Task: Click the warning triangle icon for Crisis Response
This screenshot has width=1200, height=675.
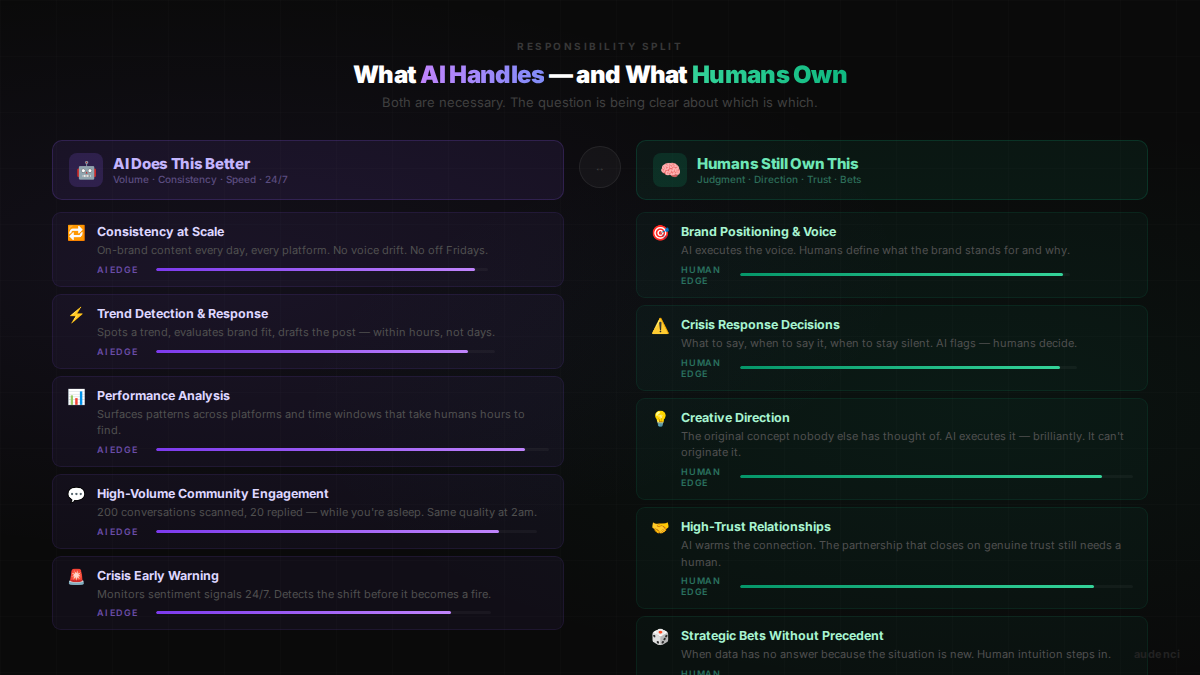Action: tap(660, 326)
